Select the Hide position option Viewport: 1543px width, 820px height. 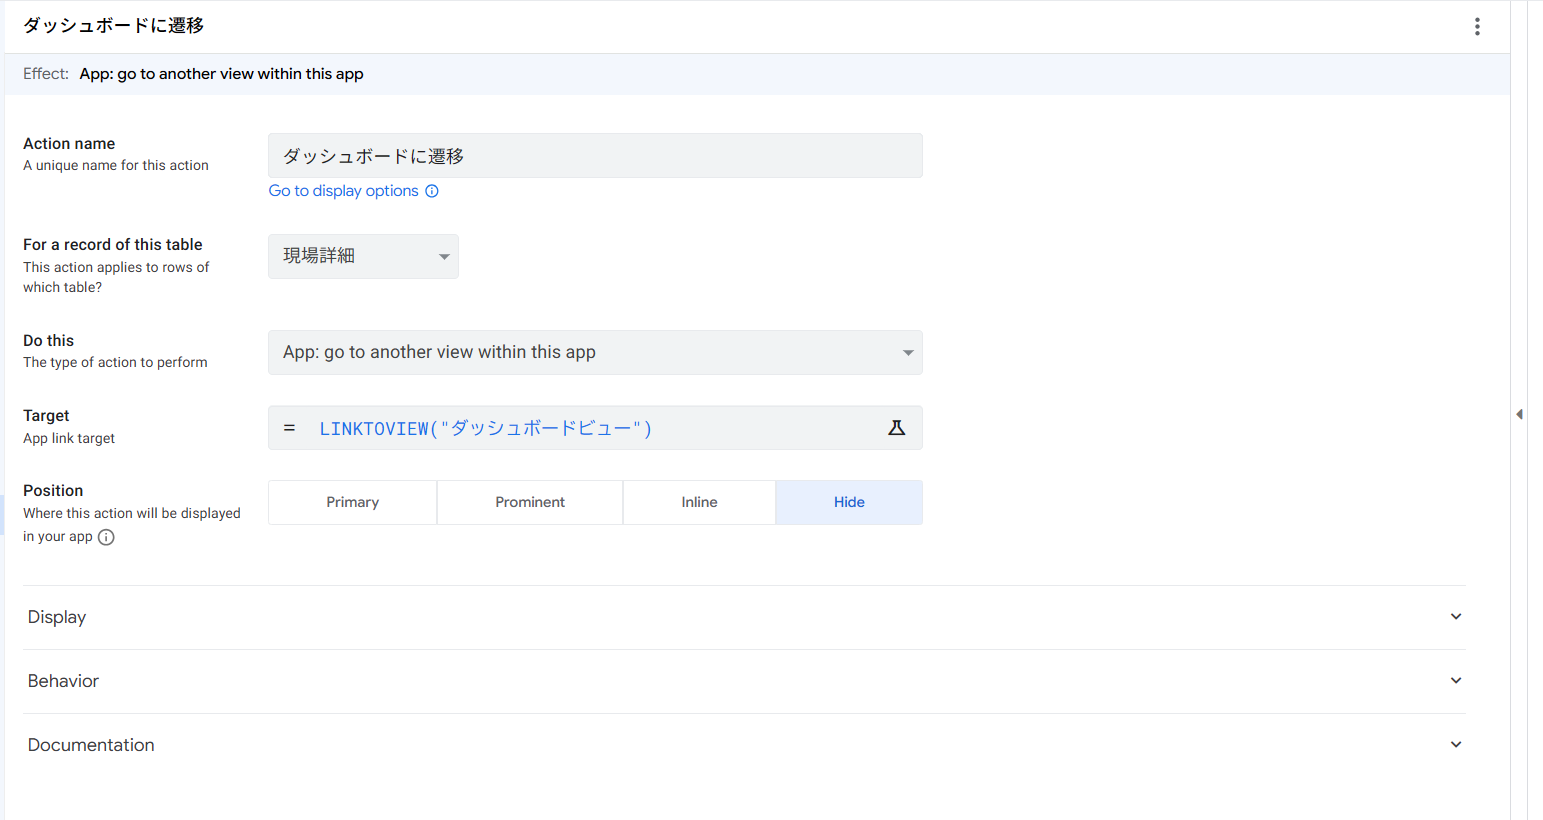(x=849, y=502)
